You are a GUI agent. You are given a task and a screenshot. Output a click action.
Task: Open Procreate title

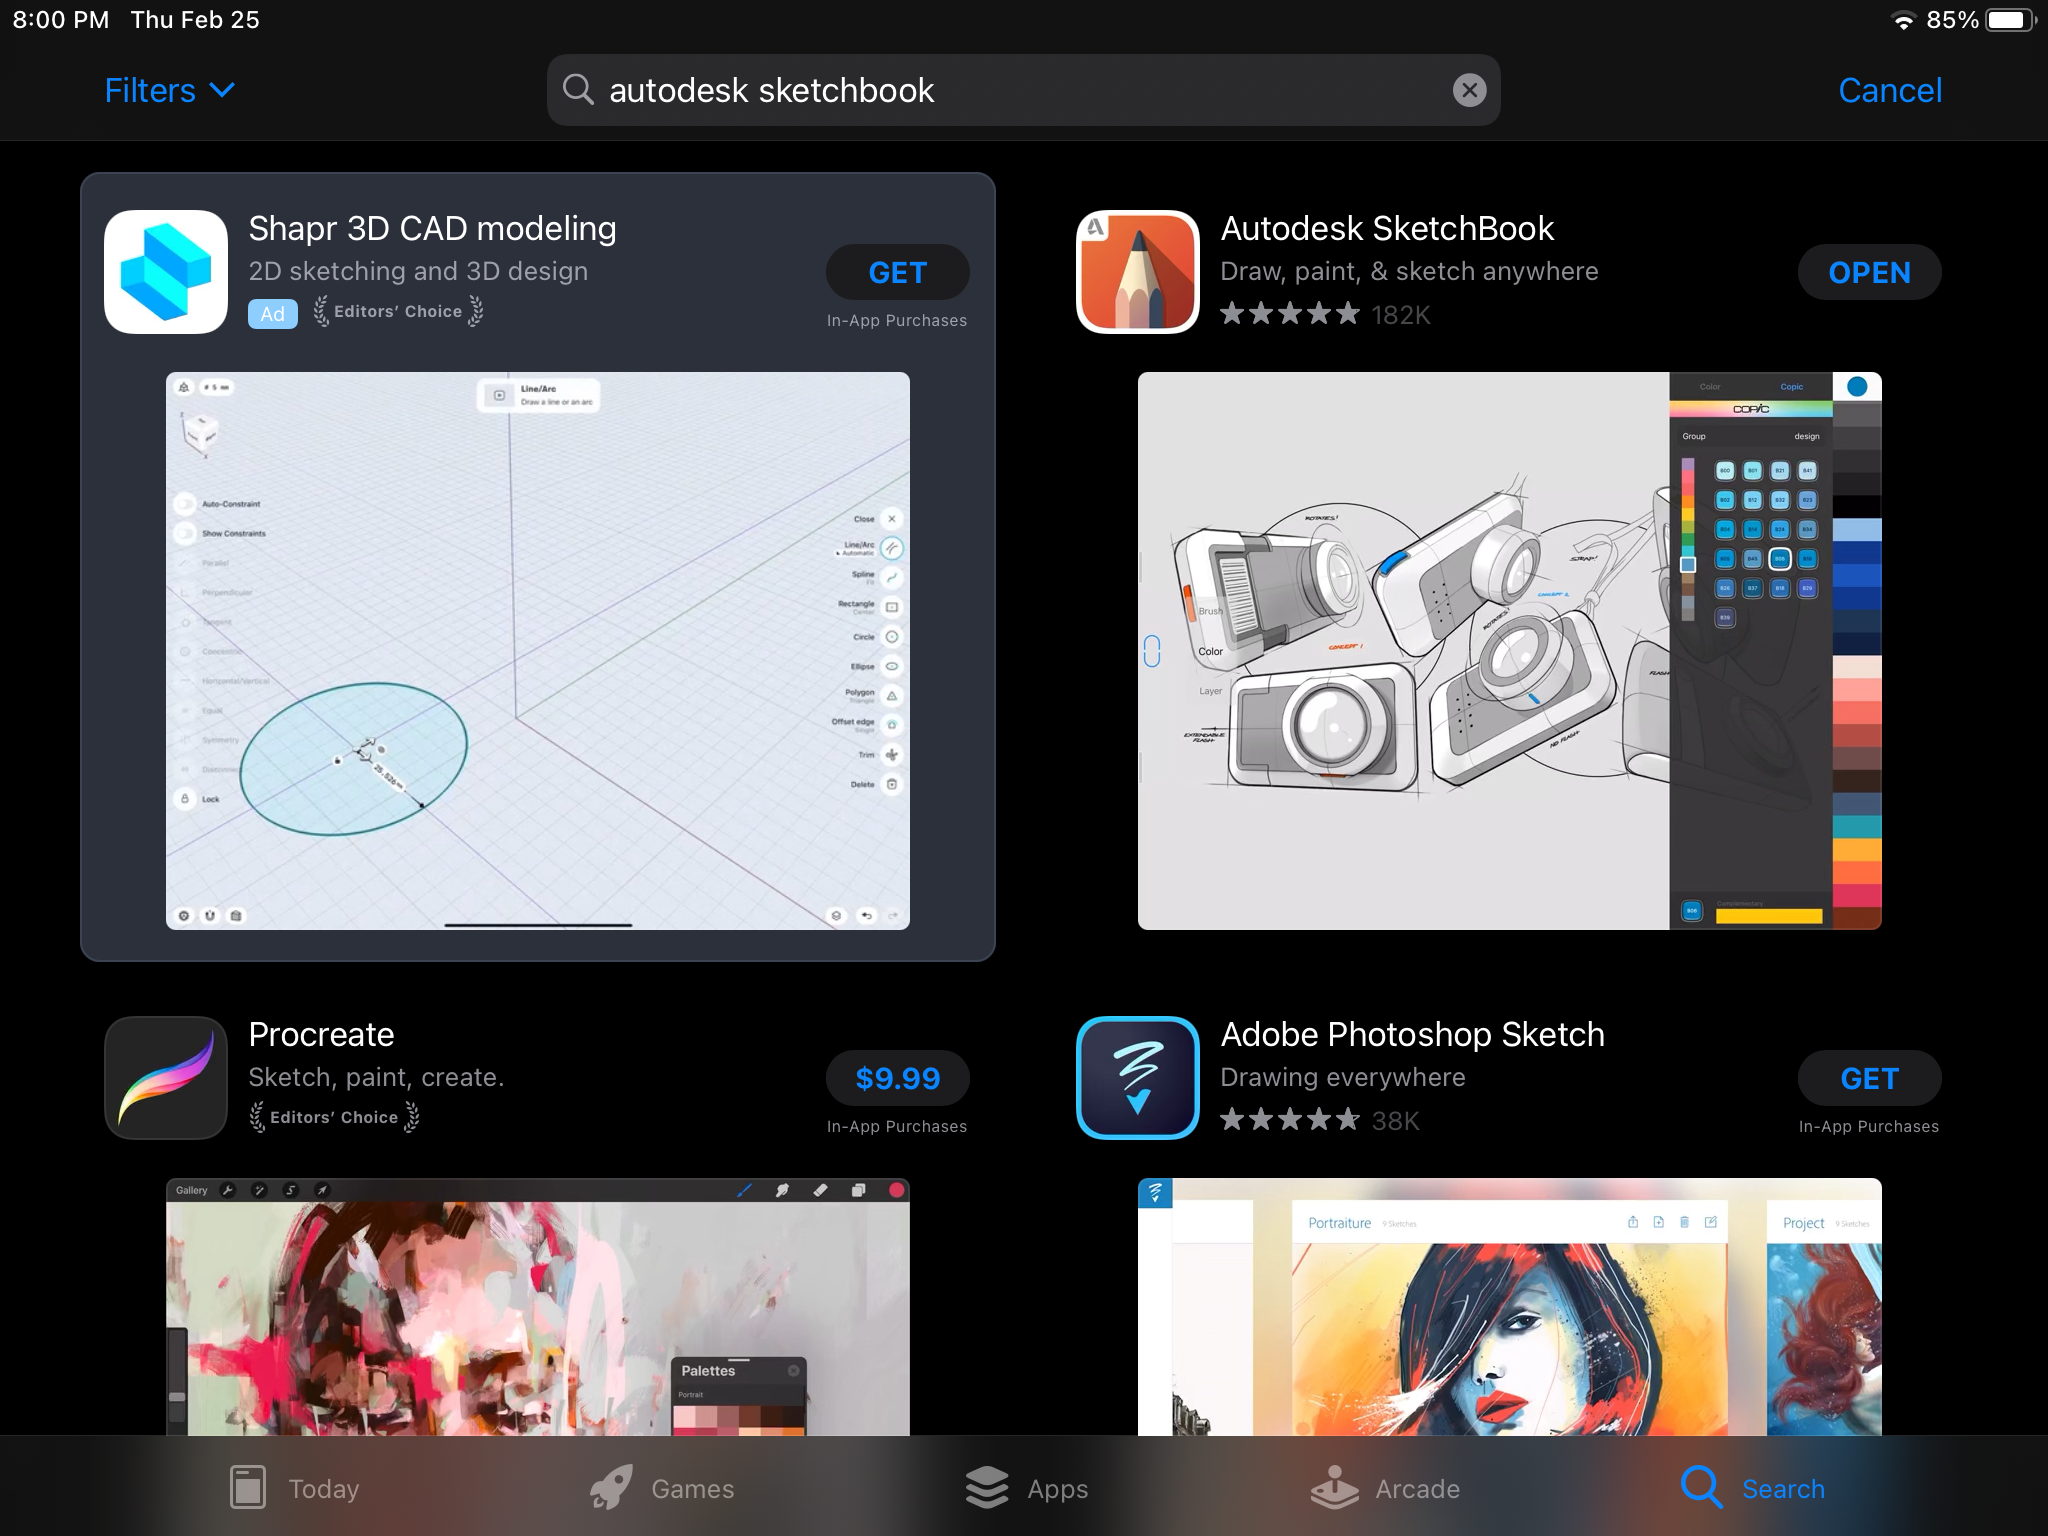point(321,1034)
